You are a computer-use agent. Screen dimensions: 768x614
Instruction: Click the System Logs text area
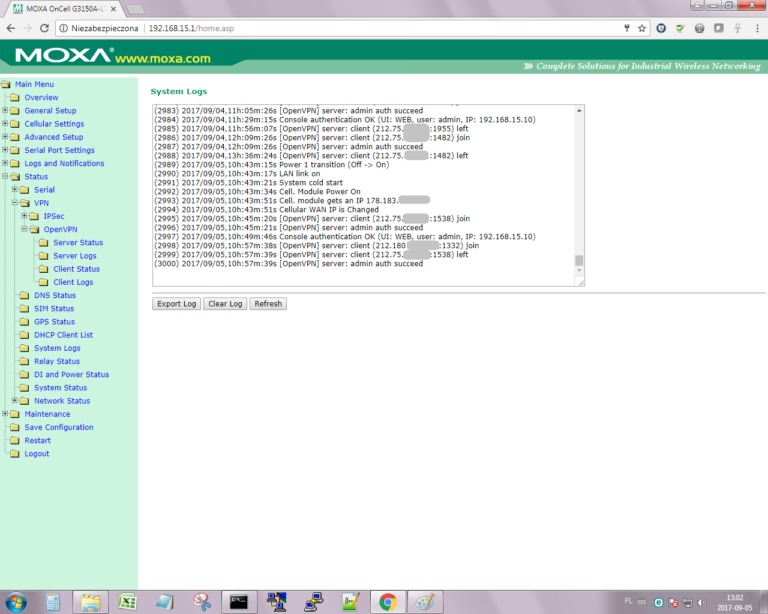[368, 195]
